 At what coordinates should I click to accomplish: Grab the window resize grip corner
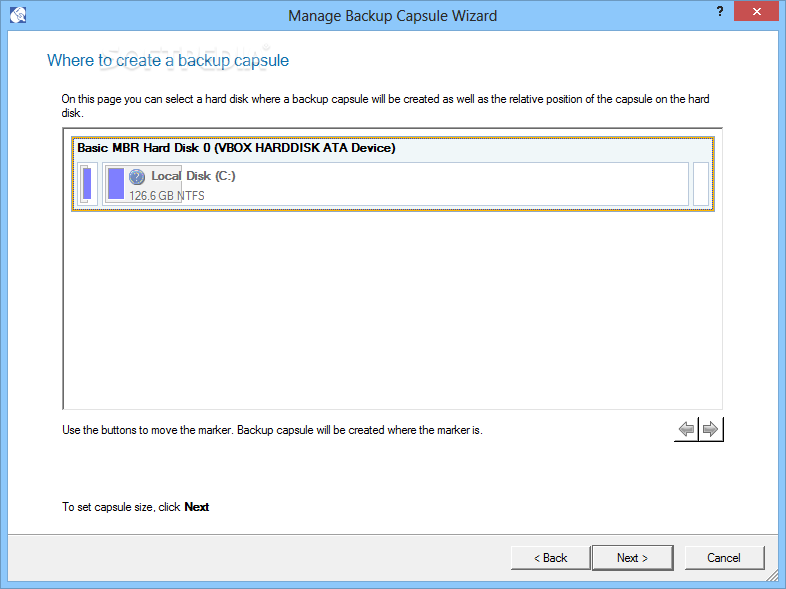pos(776,579)
